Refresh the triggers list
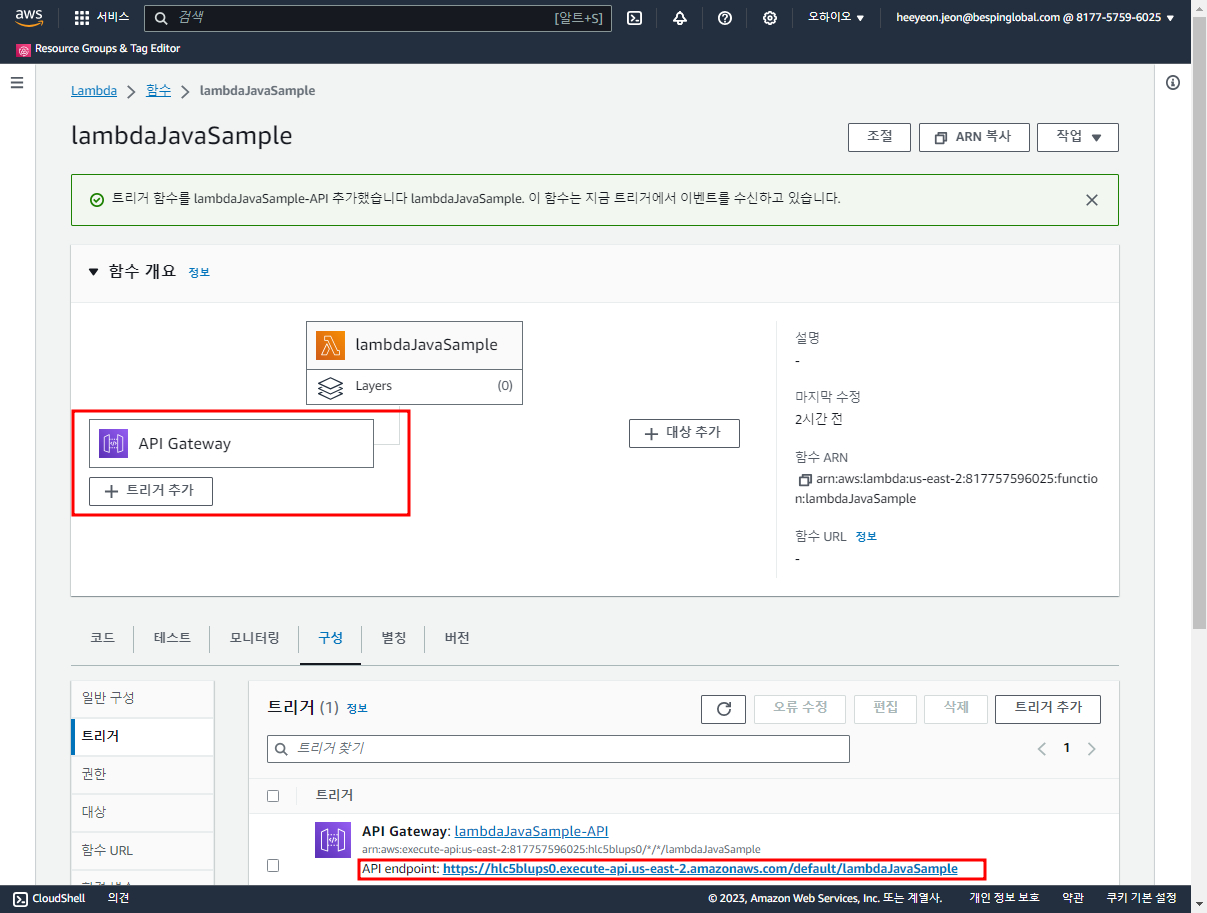Image resolution: width=1207 pixels, height=913 pixels. coord(724,709)
